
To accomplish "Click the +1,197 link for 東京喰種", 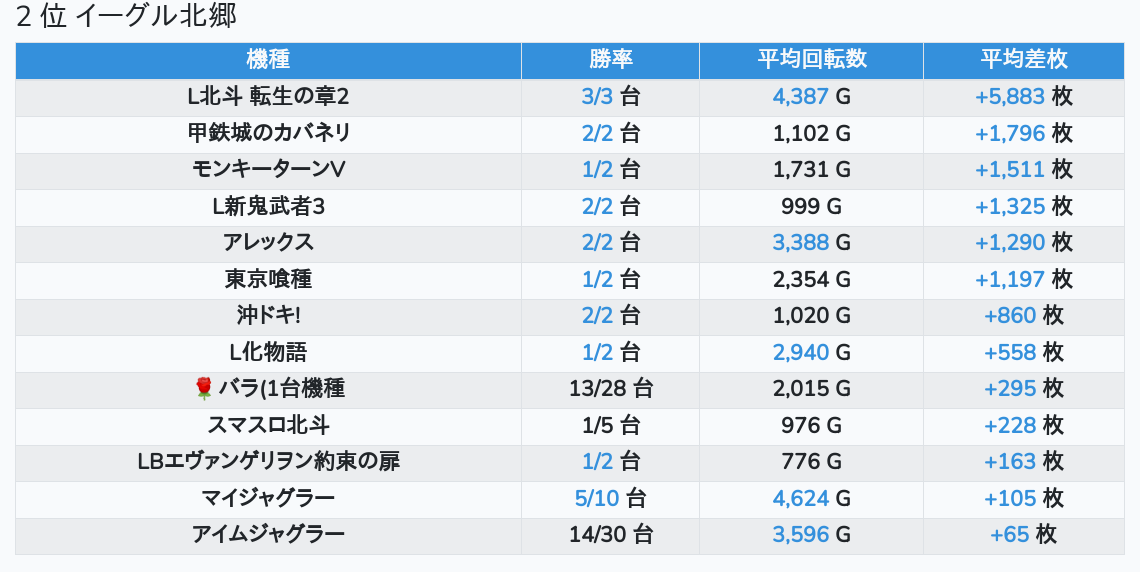I will click(1010, 279).
